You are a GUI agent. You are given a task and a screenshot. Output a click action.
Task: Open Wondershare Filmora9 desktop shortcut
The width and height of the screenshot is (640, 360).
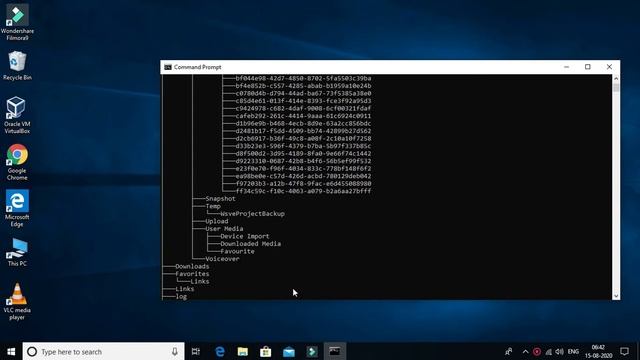(17, 22)
